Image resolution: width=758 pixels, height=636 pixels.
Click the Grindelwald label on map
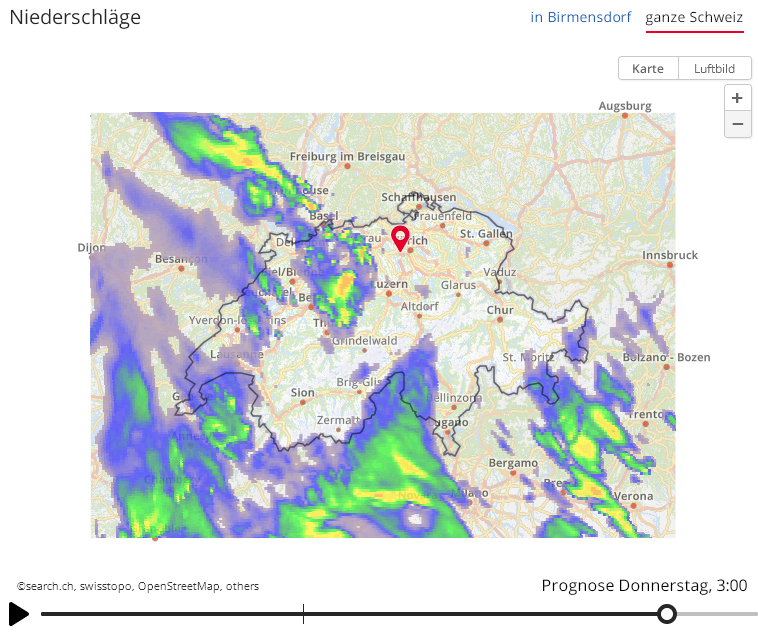click(x=364, y=341)
